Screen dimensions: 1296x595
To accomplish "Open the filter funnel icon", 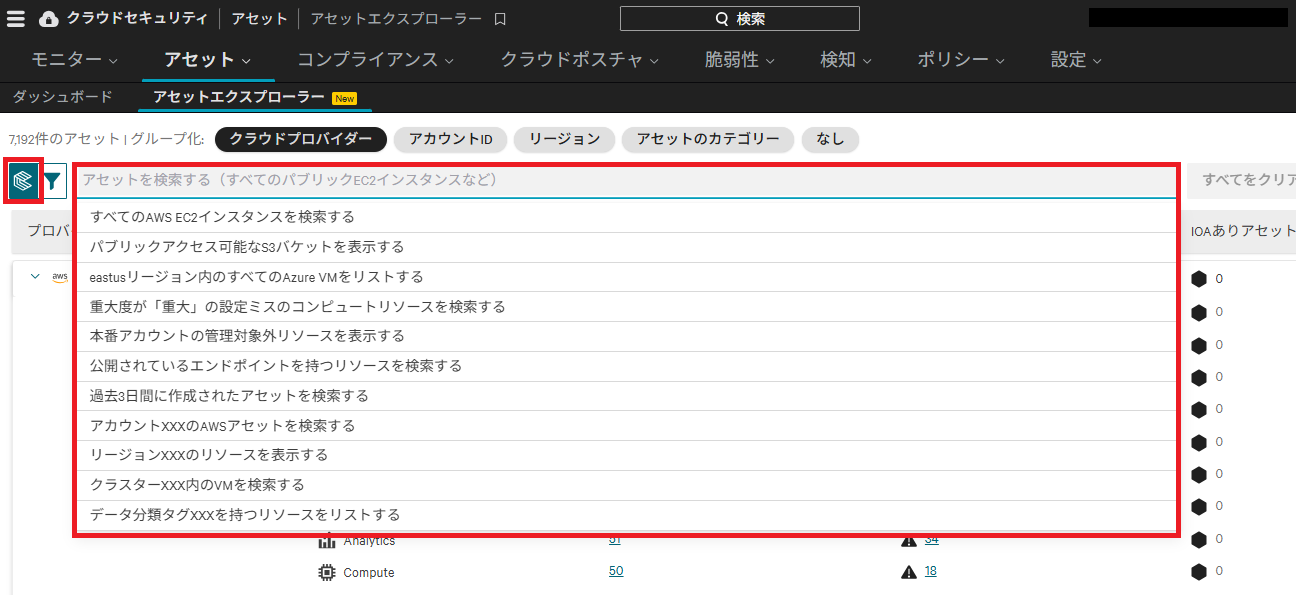I will 52,182.
